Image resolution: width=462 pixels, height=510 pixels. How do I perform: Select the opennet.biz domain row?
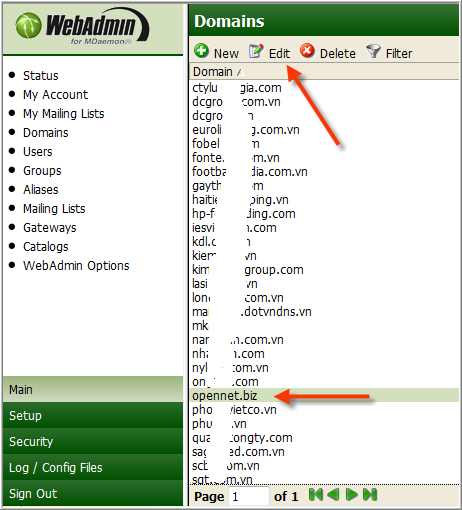[x=324, y=396]
